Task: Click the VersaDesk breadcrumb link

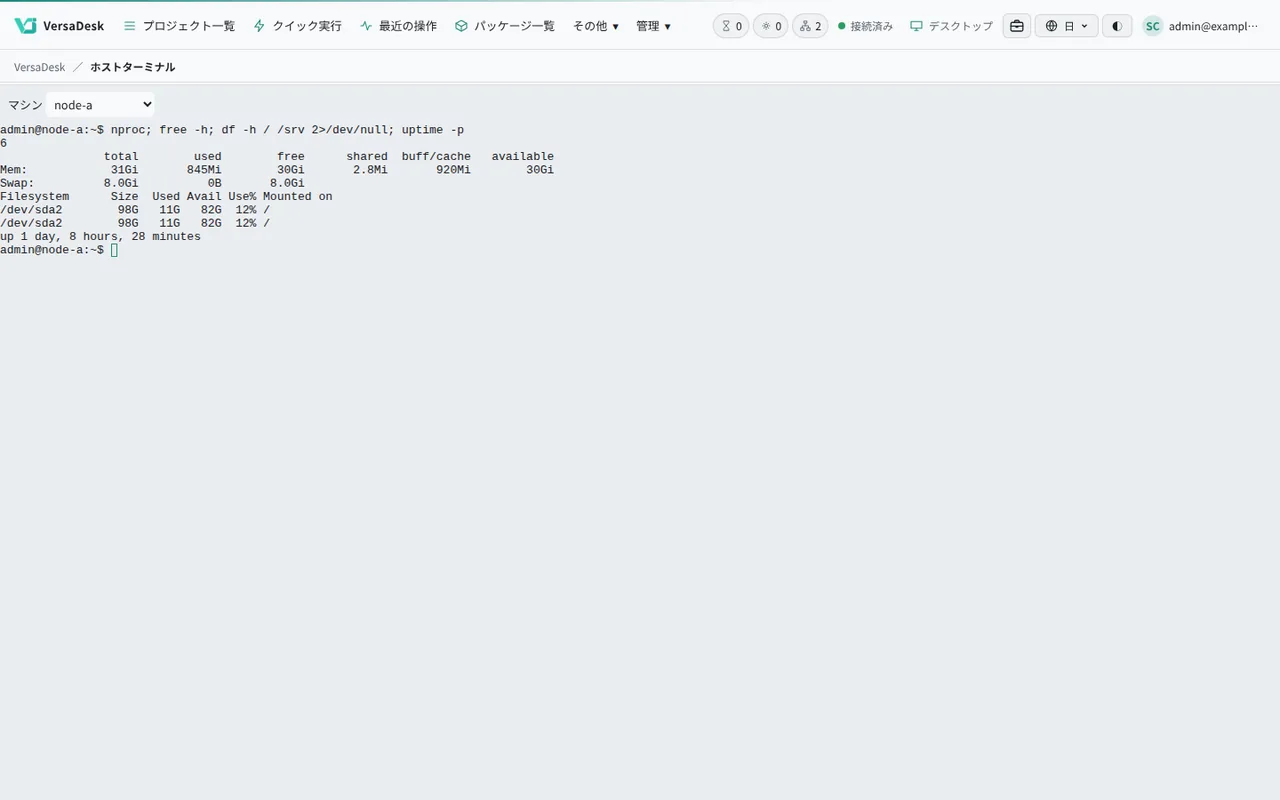Action: 39,67
